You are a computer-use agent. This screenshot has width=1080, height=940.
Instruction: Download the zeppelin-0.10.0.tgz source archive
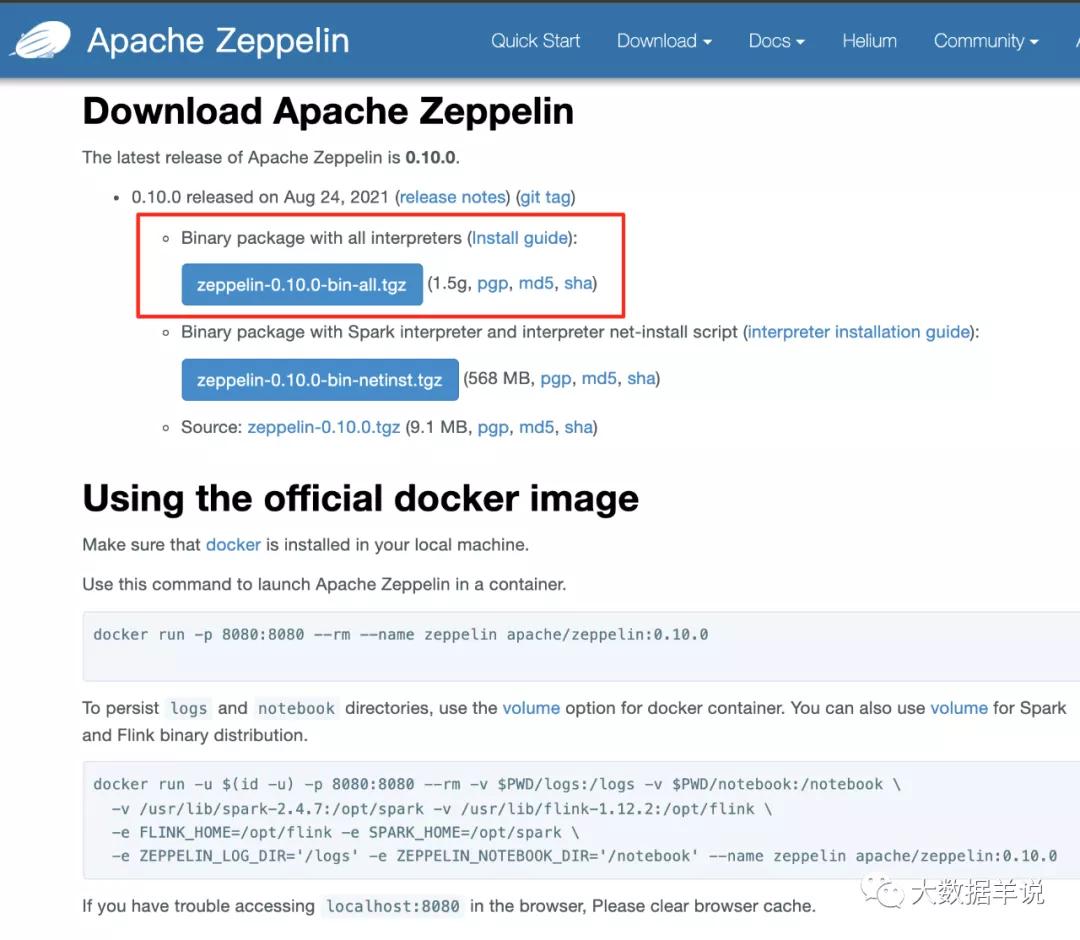tap(324, 427)
